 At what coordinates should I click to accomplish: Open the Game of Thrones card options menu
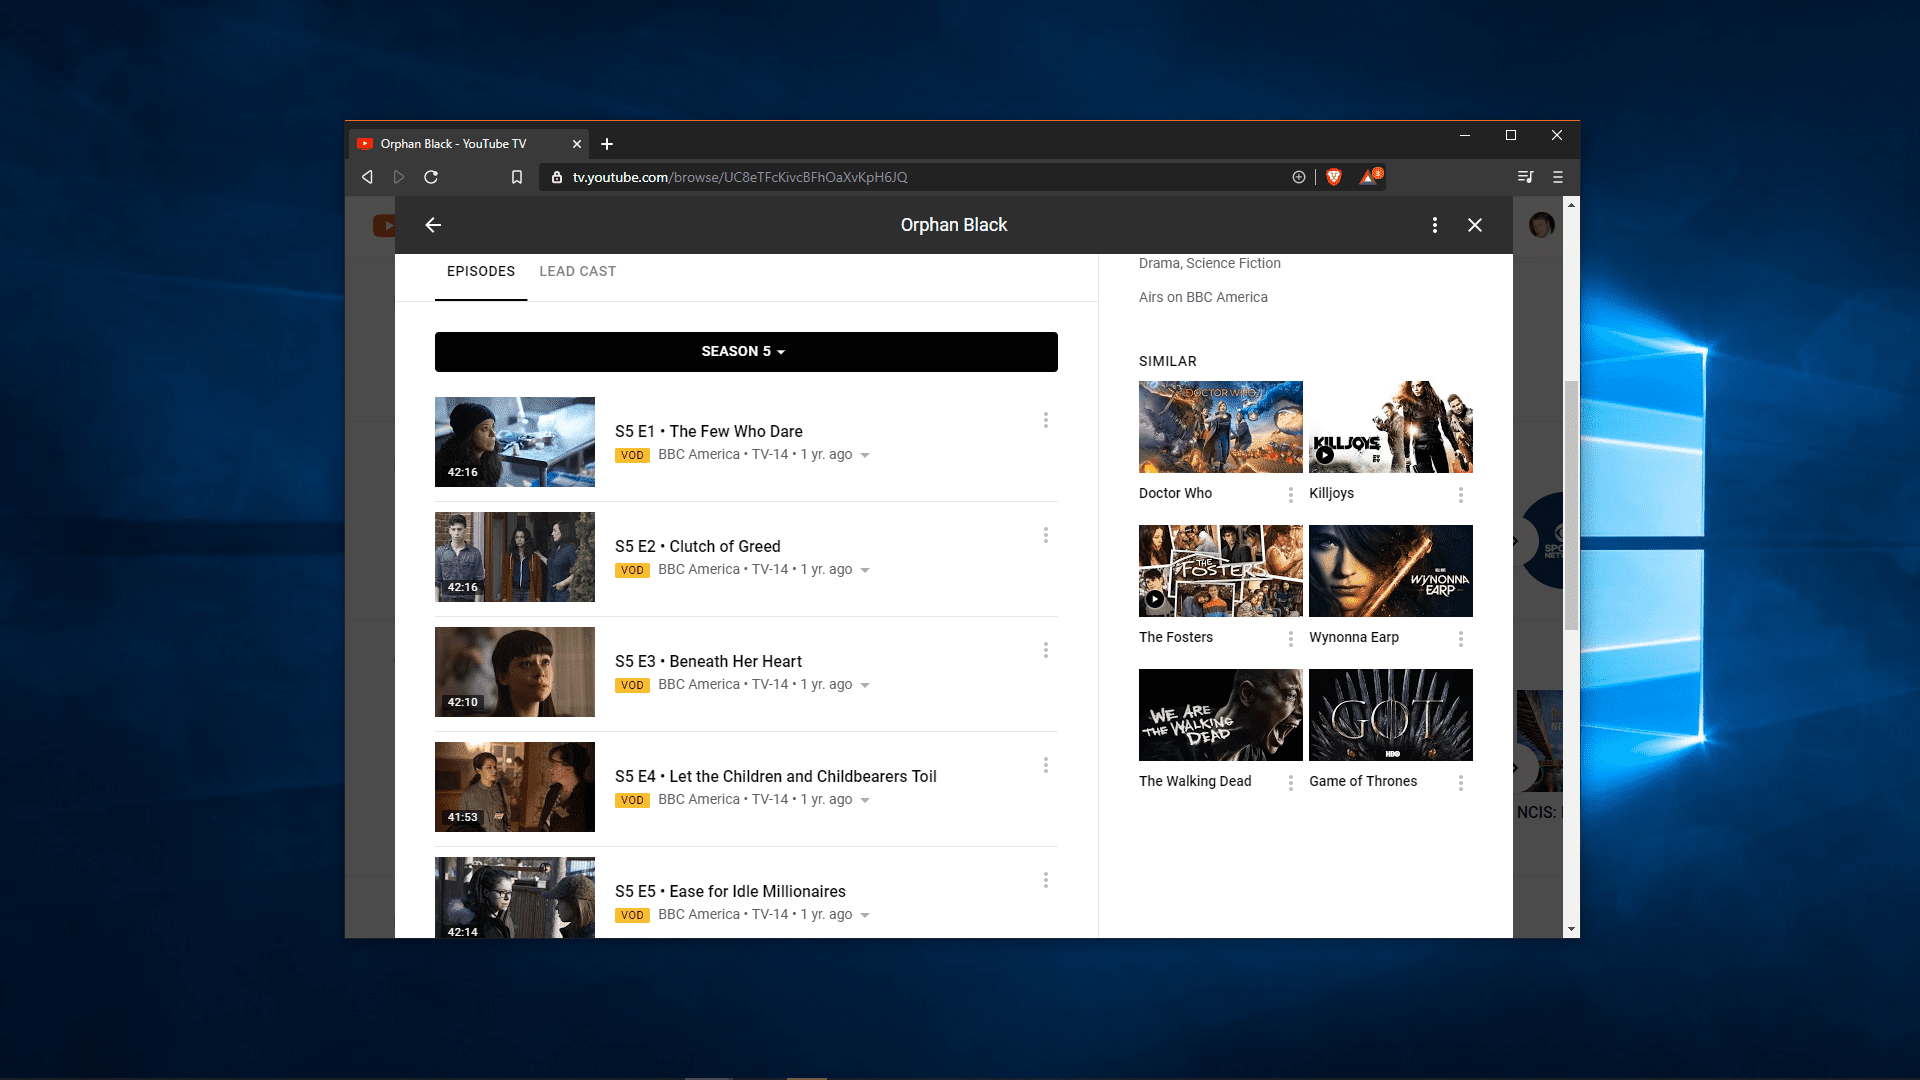(x=1461, y=783)
